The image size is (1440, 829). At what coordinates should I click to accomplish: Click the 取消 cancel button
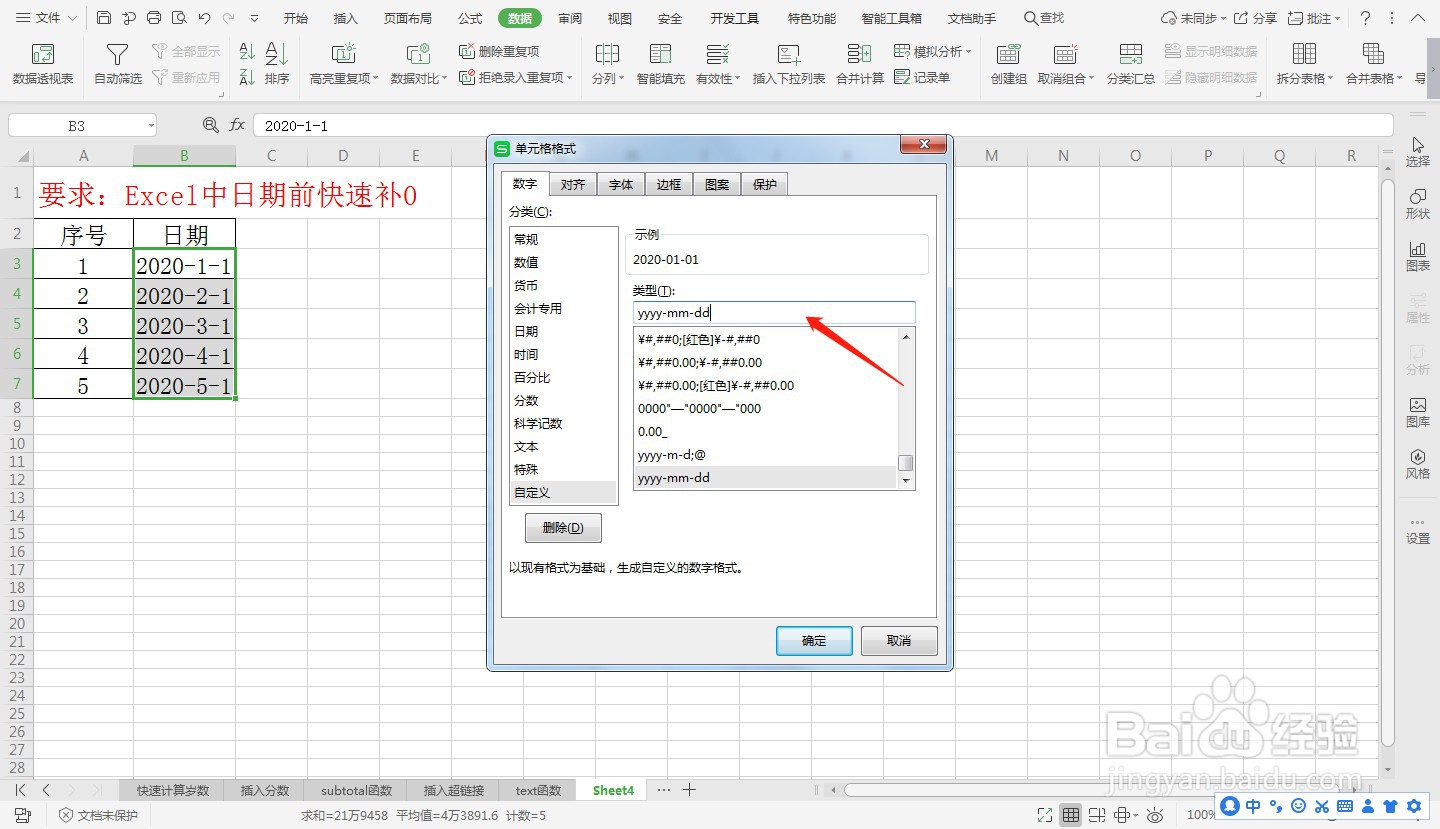[899, 641]
